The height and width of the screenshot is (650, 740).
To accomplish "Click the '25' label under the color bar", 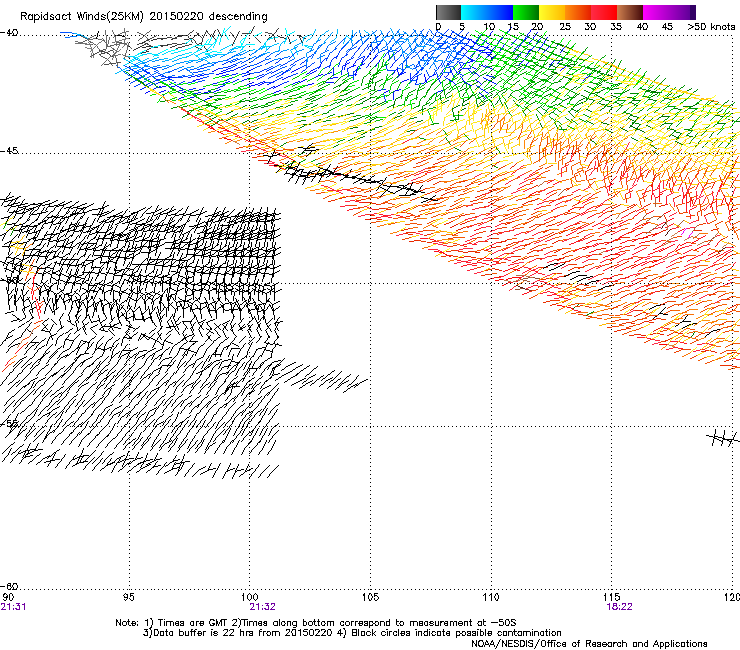I will pos(565,27).
